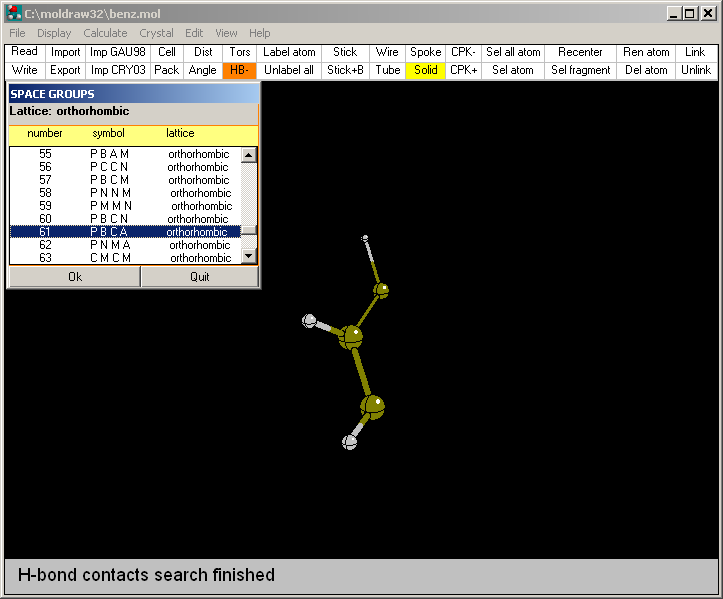The image size is (723, 599).
Task: Click the Link button
Action: [696, 52]
